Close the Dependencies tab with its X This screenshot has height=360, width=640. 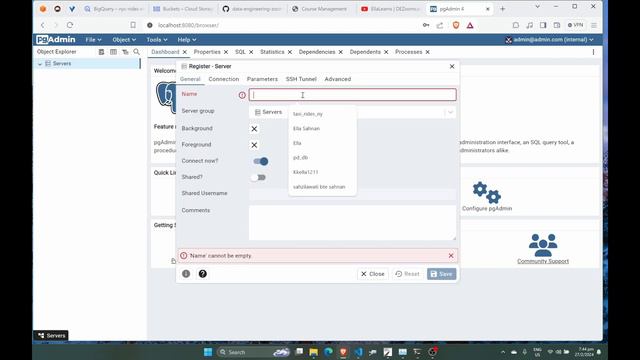point(341,52)
